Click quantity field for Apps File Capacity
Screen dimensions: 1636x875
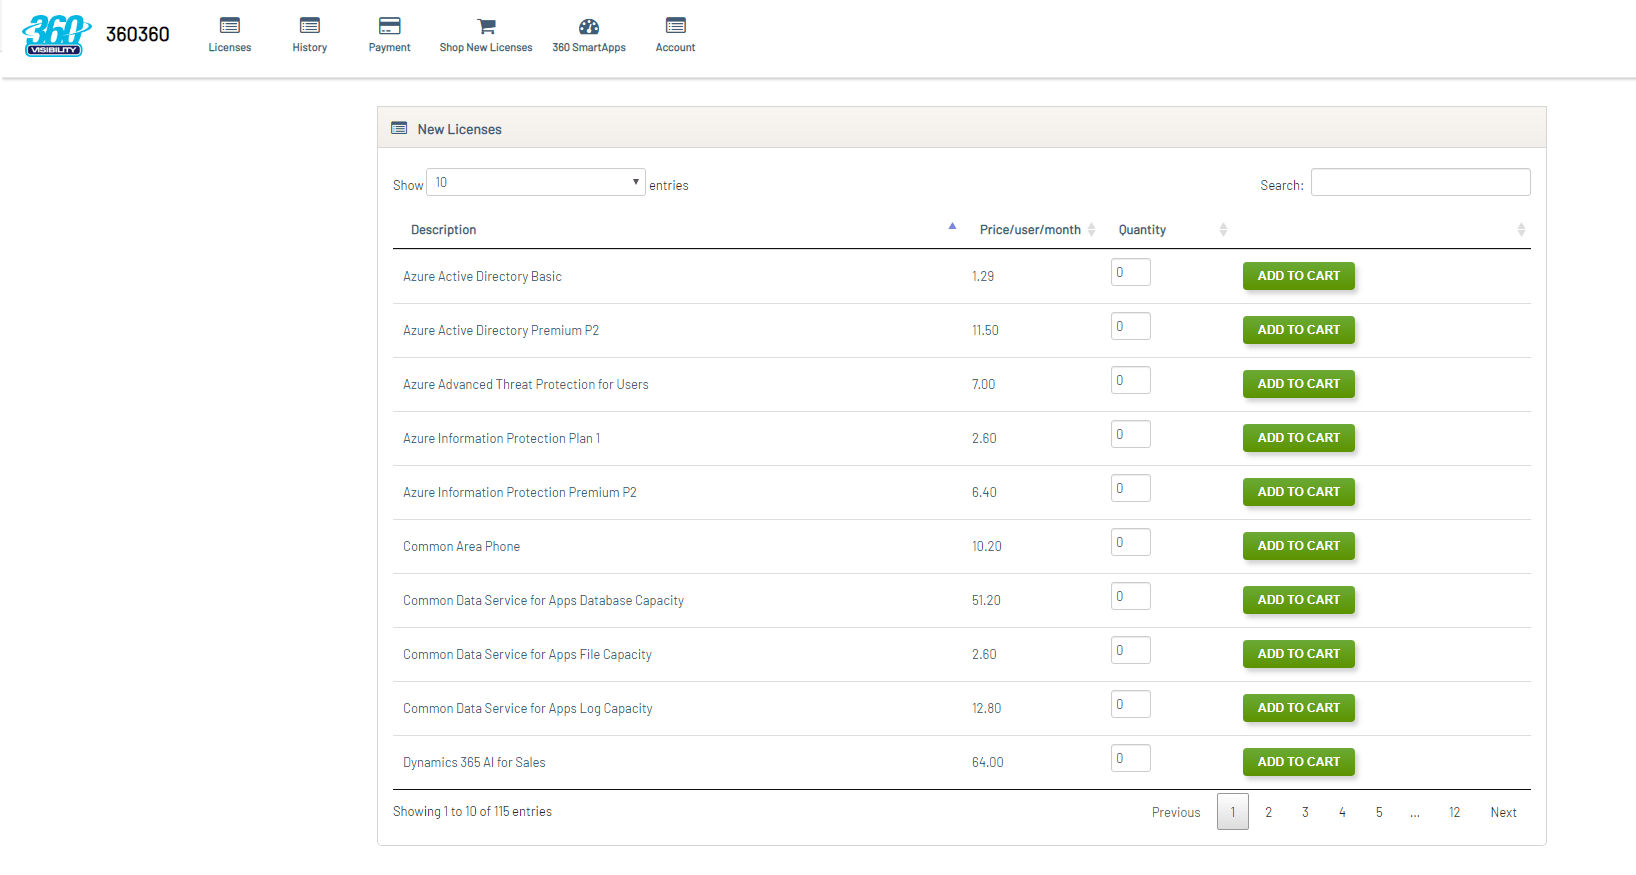click(x=1131, y=650)
